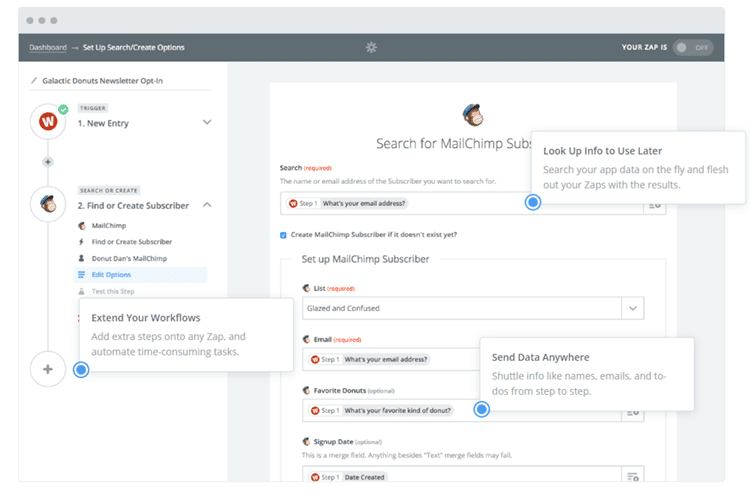Screen dimensions: 750x491
Task: Click the green checkmark badge on trigger
Action: coord(63,109)
